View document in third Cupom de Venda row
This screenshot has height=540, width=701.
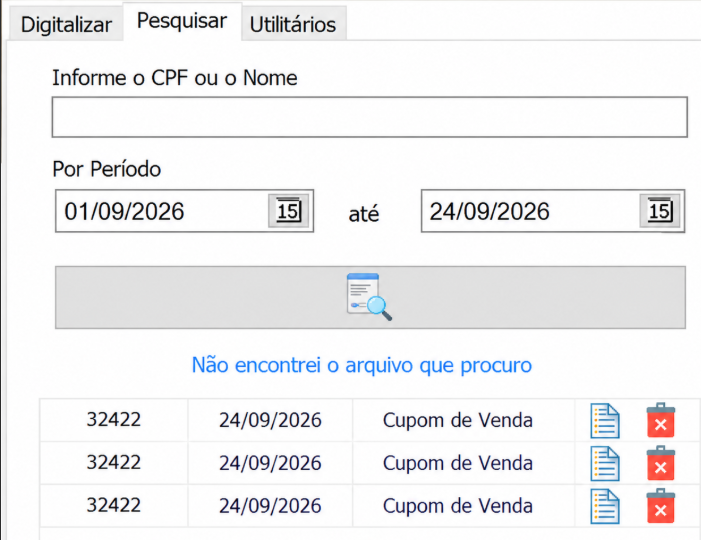pyautogui.click(x=605, y=506)
